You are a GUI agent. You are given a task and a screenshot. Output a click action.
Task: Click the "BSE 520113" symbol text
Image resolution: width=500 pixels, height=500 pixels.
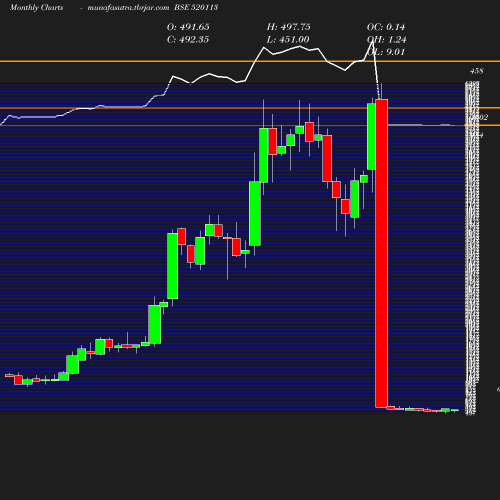pyautogui.click(x=196, y=7)
